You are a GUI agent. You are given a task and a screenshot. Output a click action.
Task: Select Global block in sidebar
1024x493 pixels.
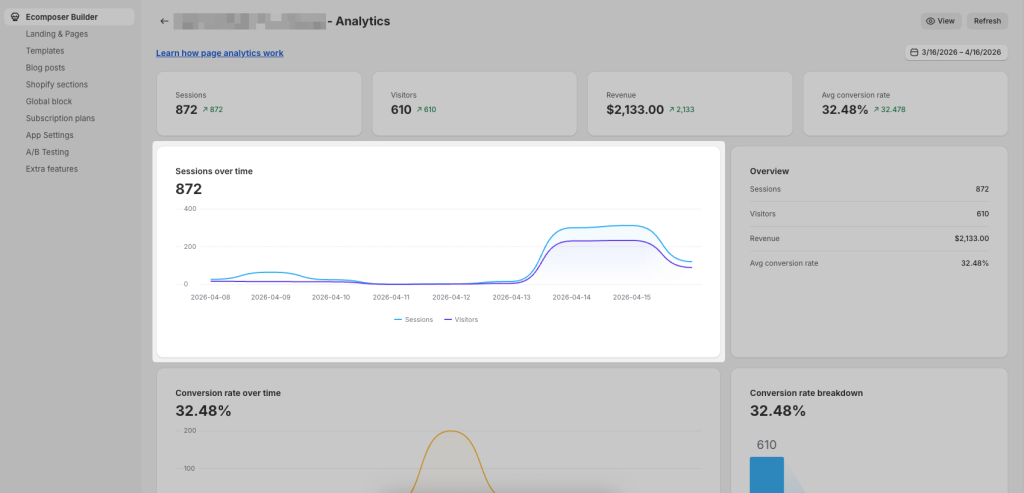pos(49,101)
